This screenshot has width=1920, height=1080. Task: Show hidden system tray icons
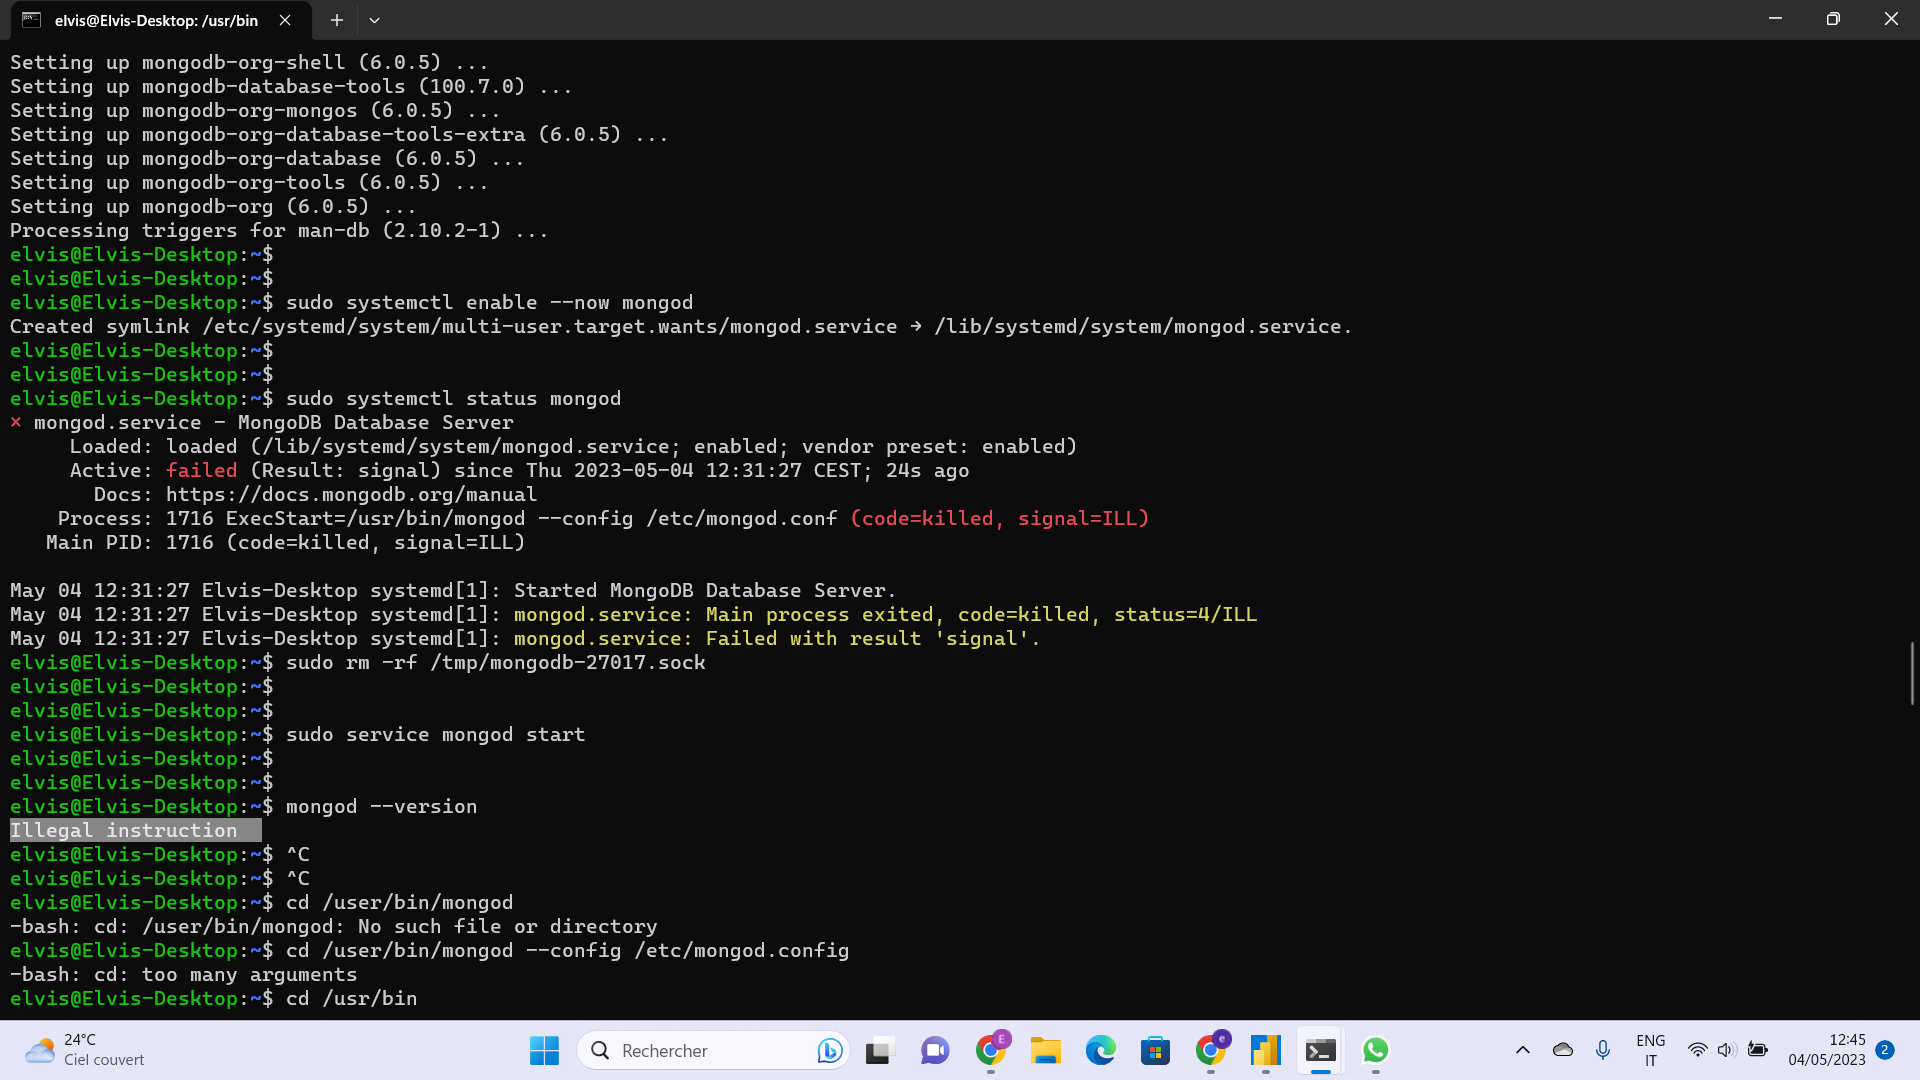click(1522, 1050)
